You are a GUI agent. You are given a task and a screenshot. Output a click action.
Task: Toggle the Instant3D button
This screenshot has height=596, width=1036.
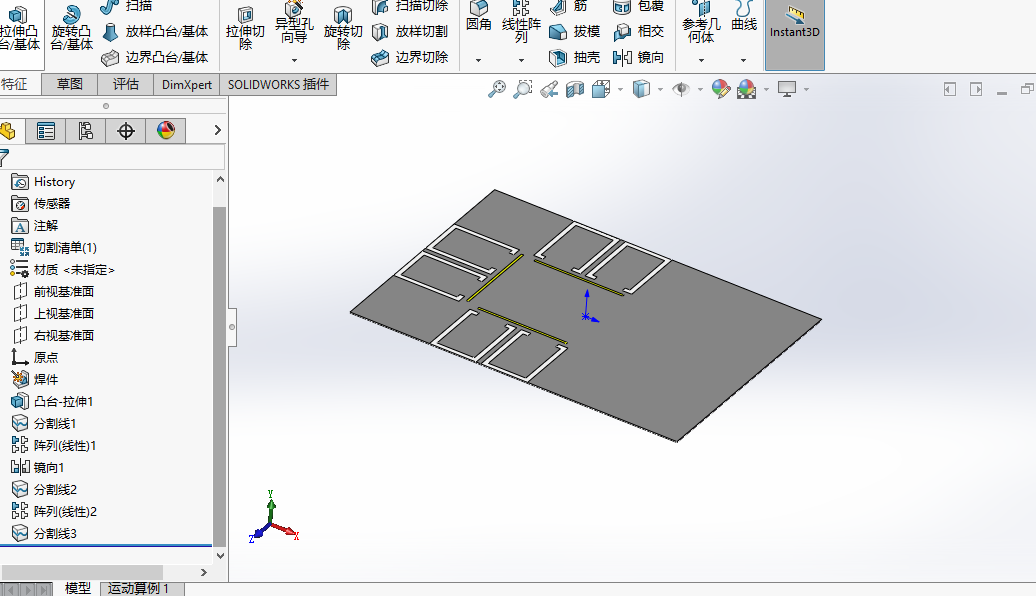click(794, 27)
